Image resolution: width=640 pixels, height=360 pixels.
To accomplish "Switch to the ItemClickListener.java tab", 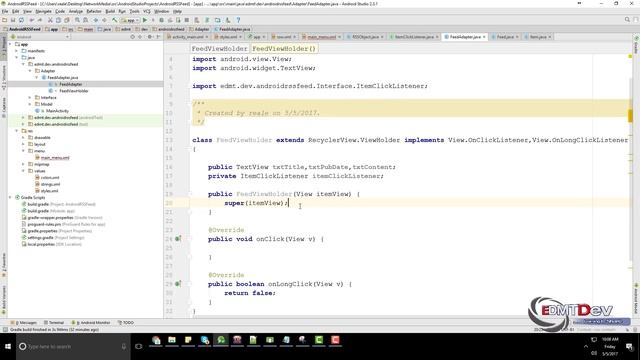I will coord(414,37).
